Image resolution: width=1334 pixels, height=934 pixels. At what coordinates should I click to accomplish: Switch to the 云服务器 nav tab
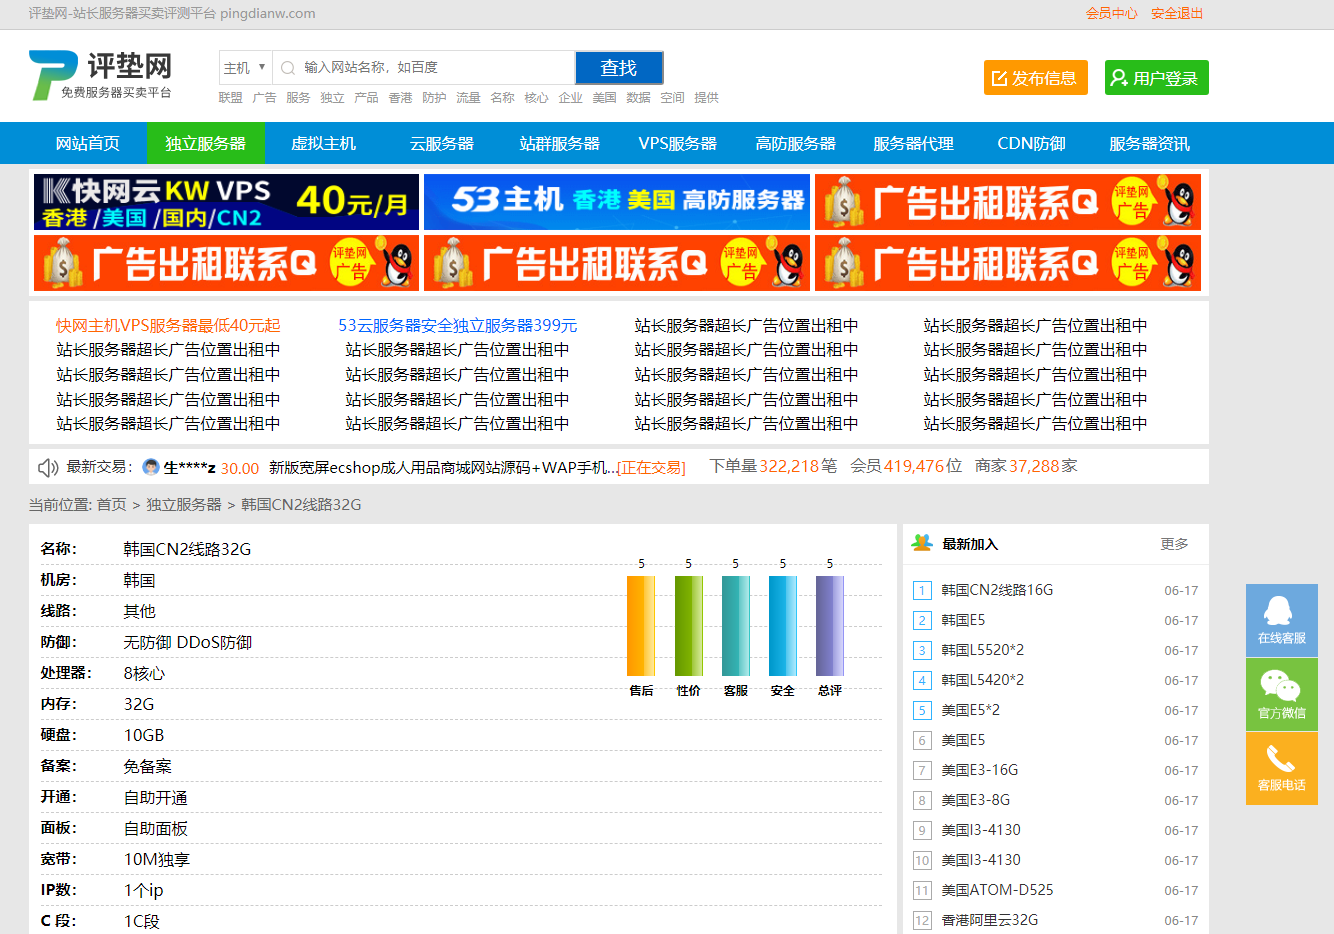coord(441,143)
